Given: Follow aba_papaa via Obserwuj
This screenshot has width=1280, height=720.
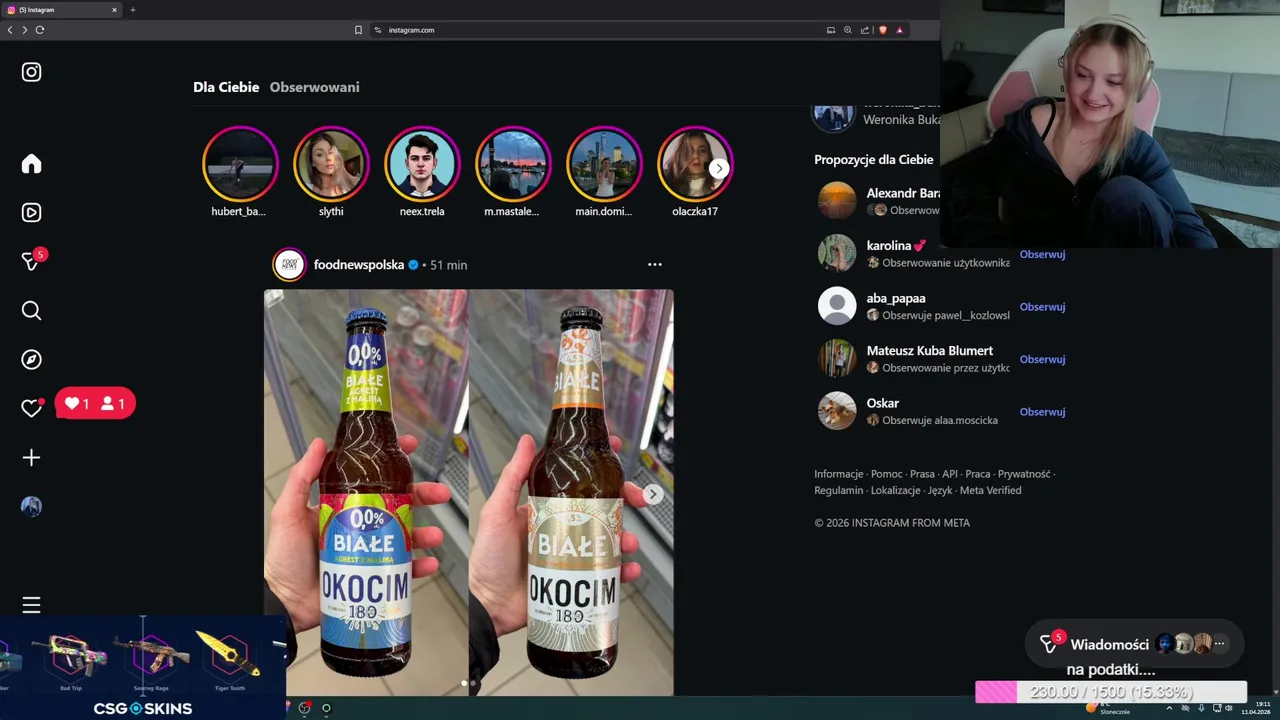Looking at the screenshot, I should coord(1042,307).
